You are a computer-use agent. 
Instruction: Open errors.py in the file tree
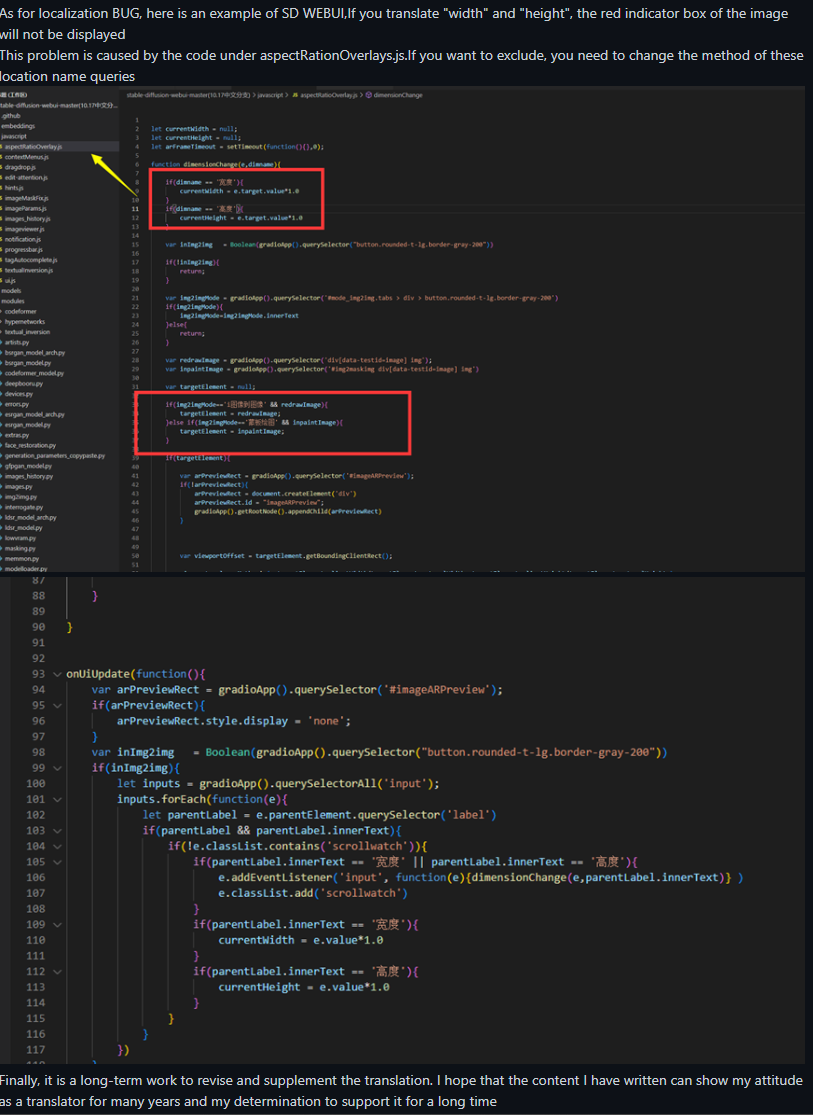[16, 405]
